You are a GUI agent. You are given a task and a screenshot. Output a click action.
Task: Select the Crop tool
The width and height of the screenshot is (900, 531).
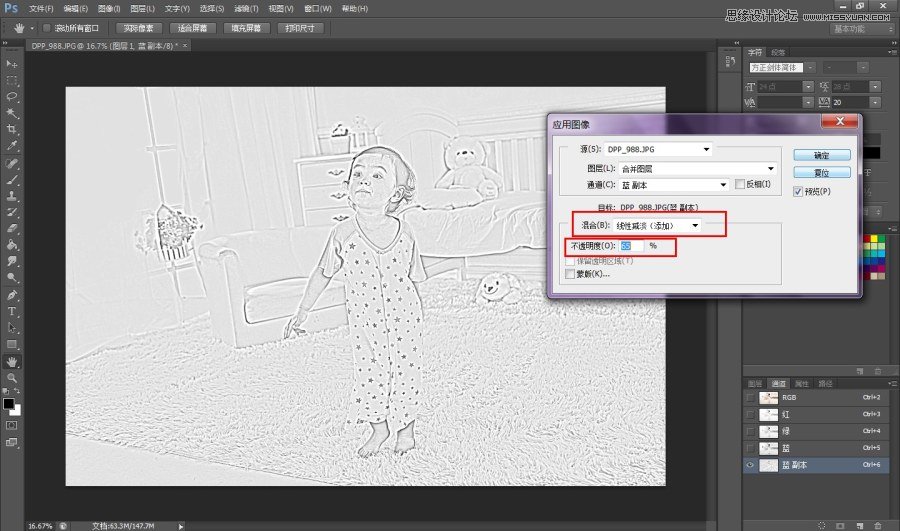tap(11, 129)
